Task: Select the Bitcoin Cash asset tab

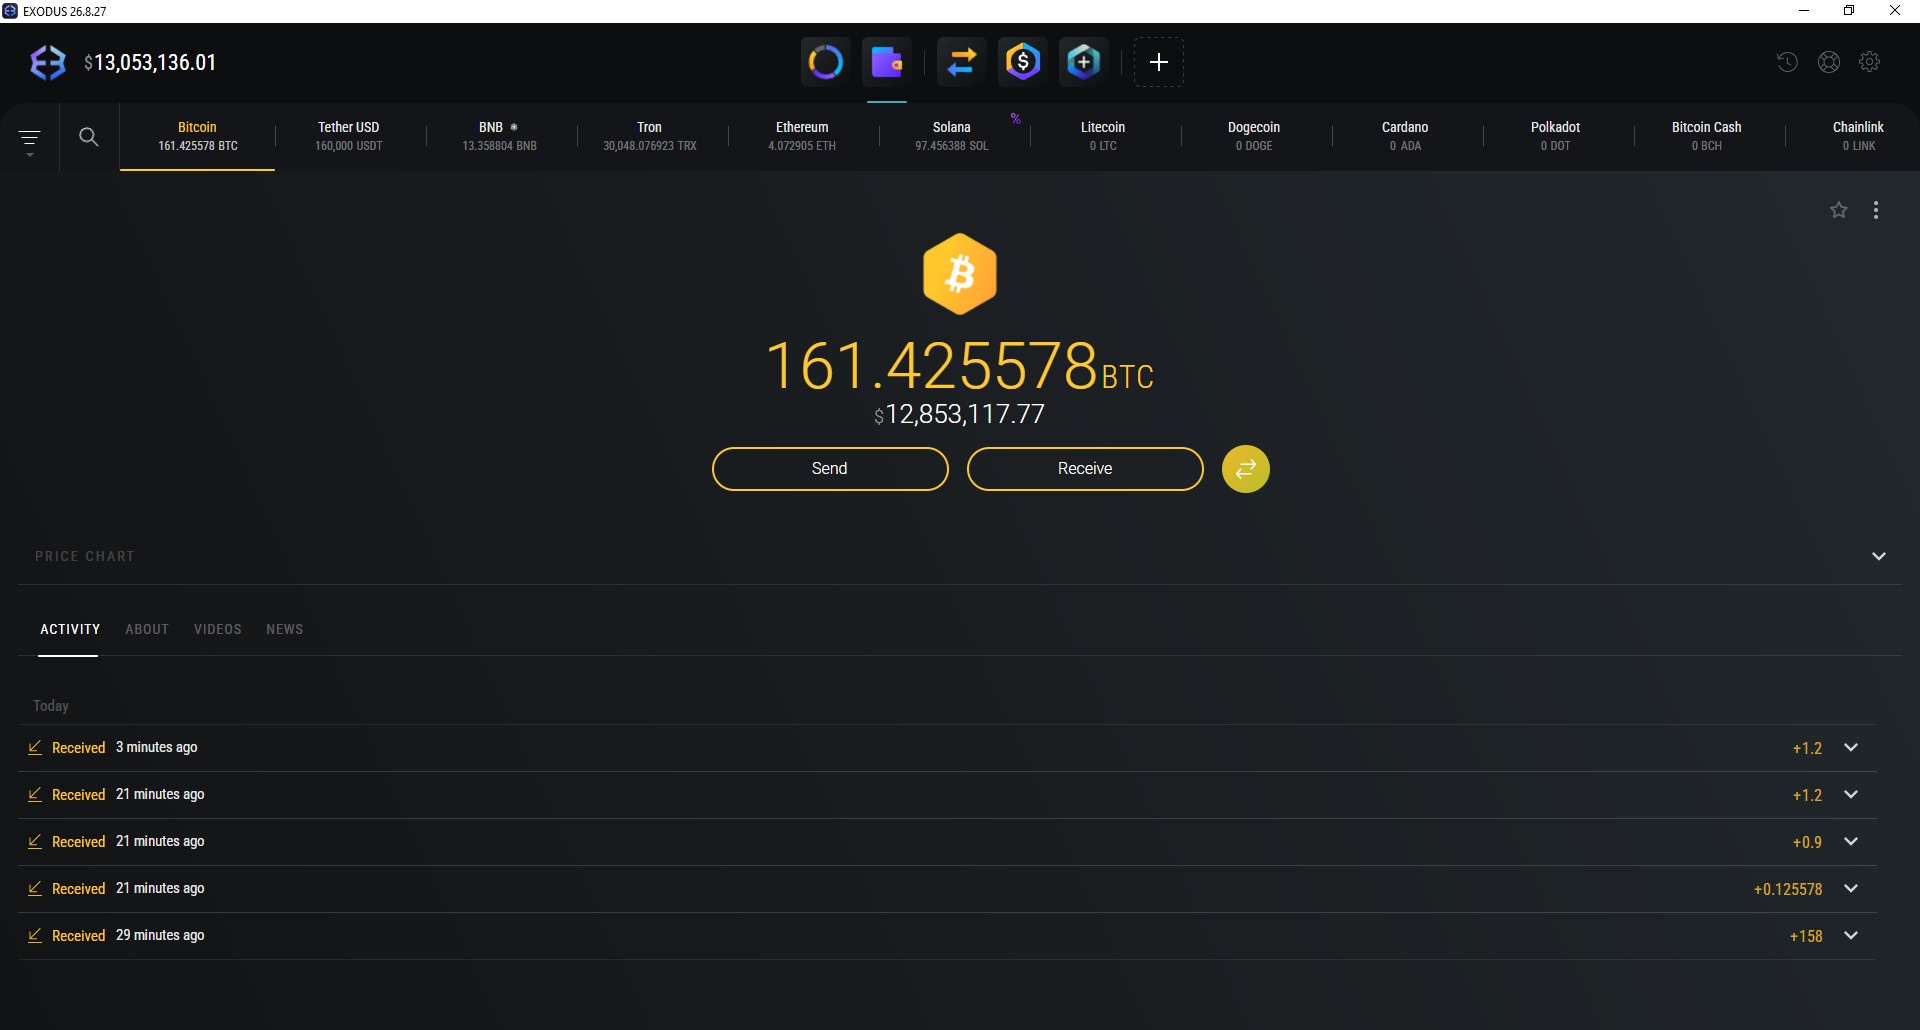Action: pos(1707,137)
